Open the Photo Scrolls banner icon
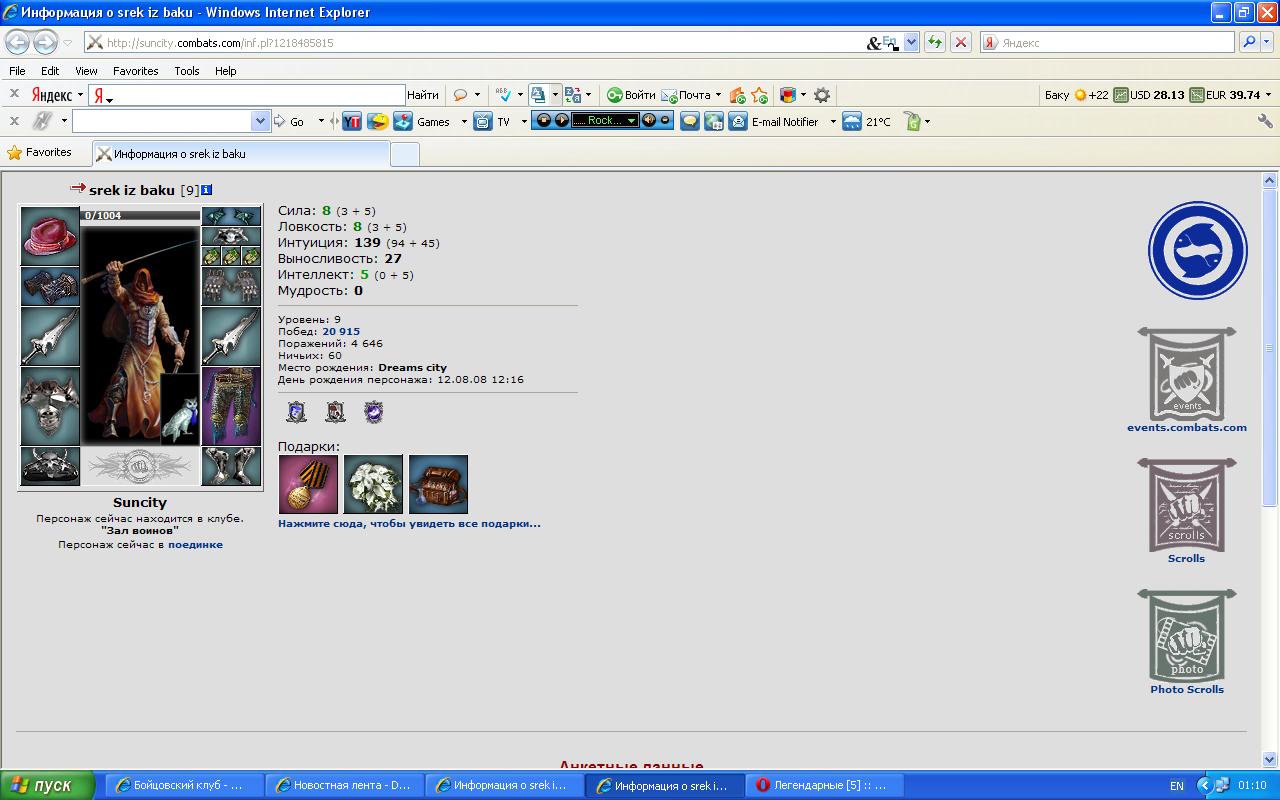Viewport: 1280px width, 800px height. pos(1187,636)
